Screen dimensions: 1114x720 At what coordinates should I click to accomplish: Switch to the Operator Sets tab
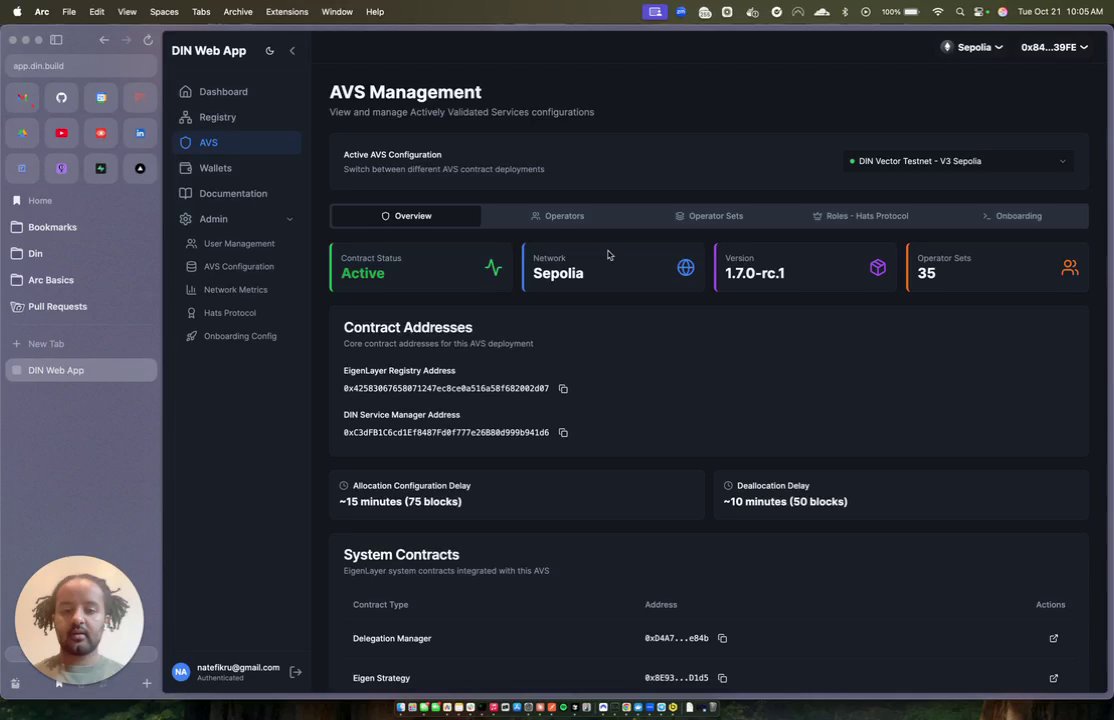coord(709,216)
